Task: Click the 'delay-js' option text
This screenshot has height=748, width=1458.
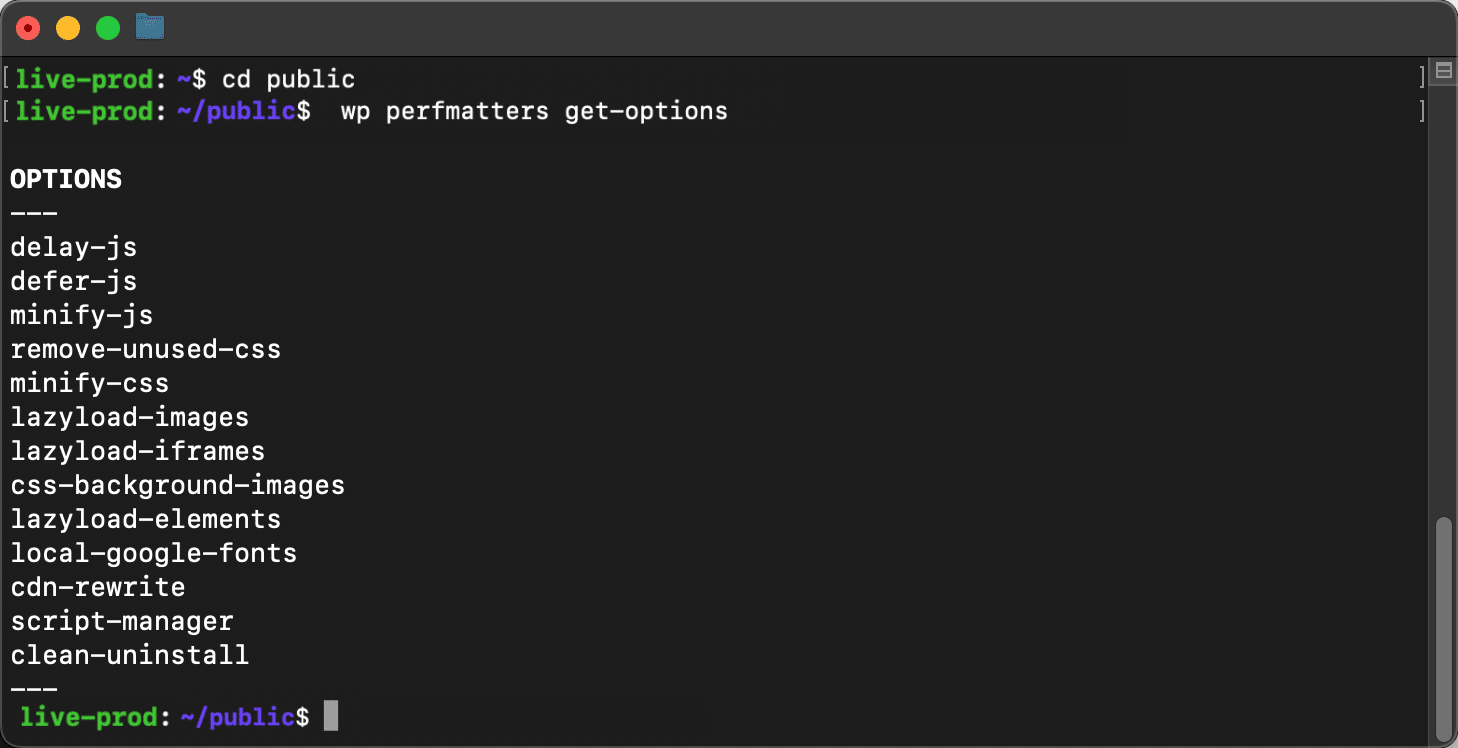Action: (x=73, y=247)
